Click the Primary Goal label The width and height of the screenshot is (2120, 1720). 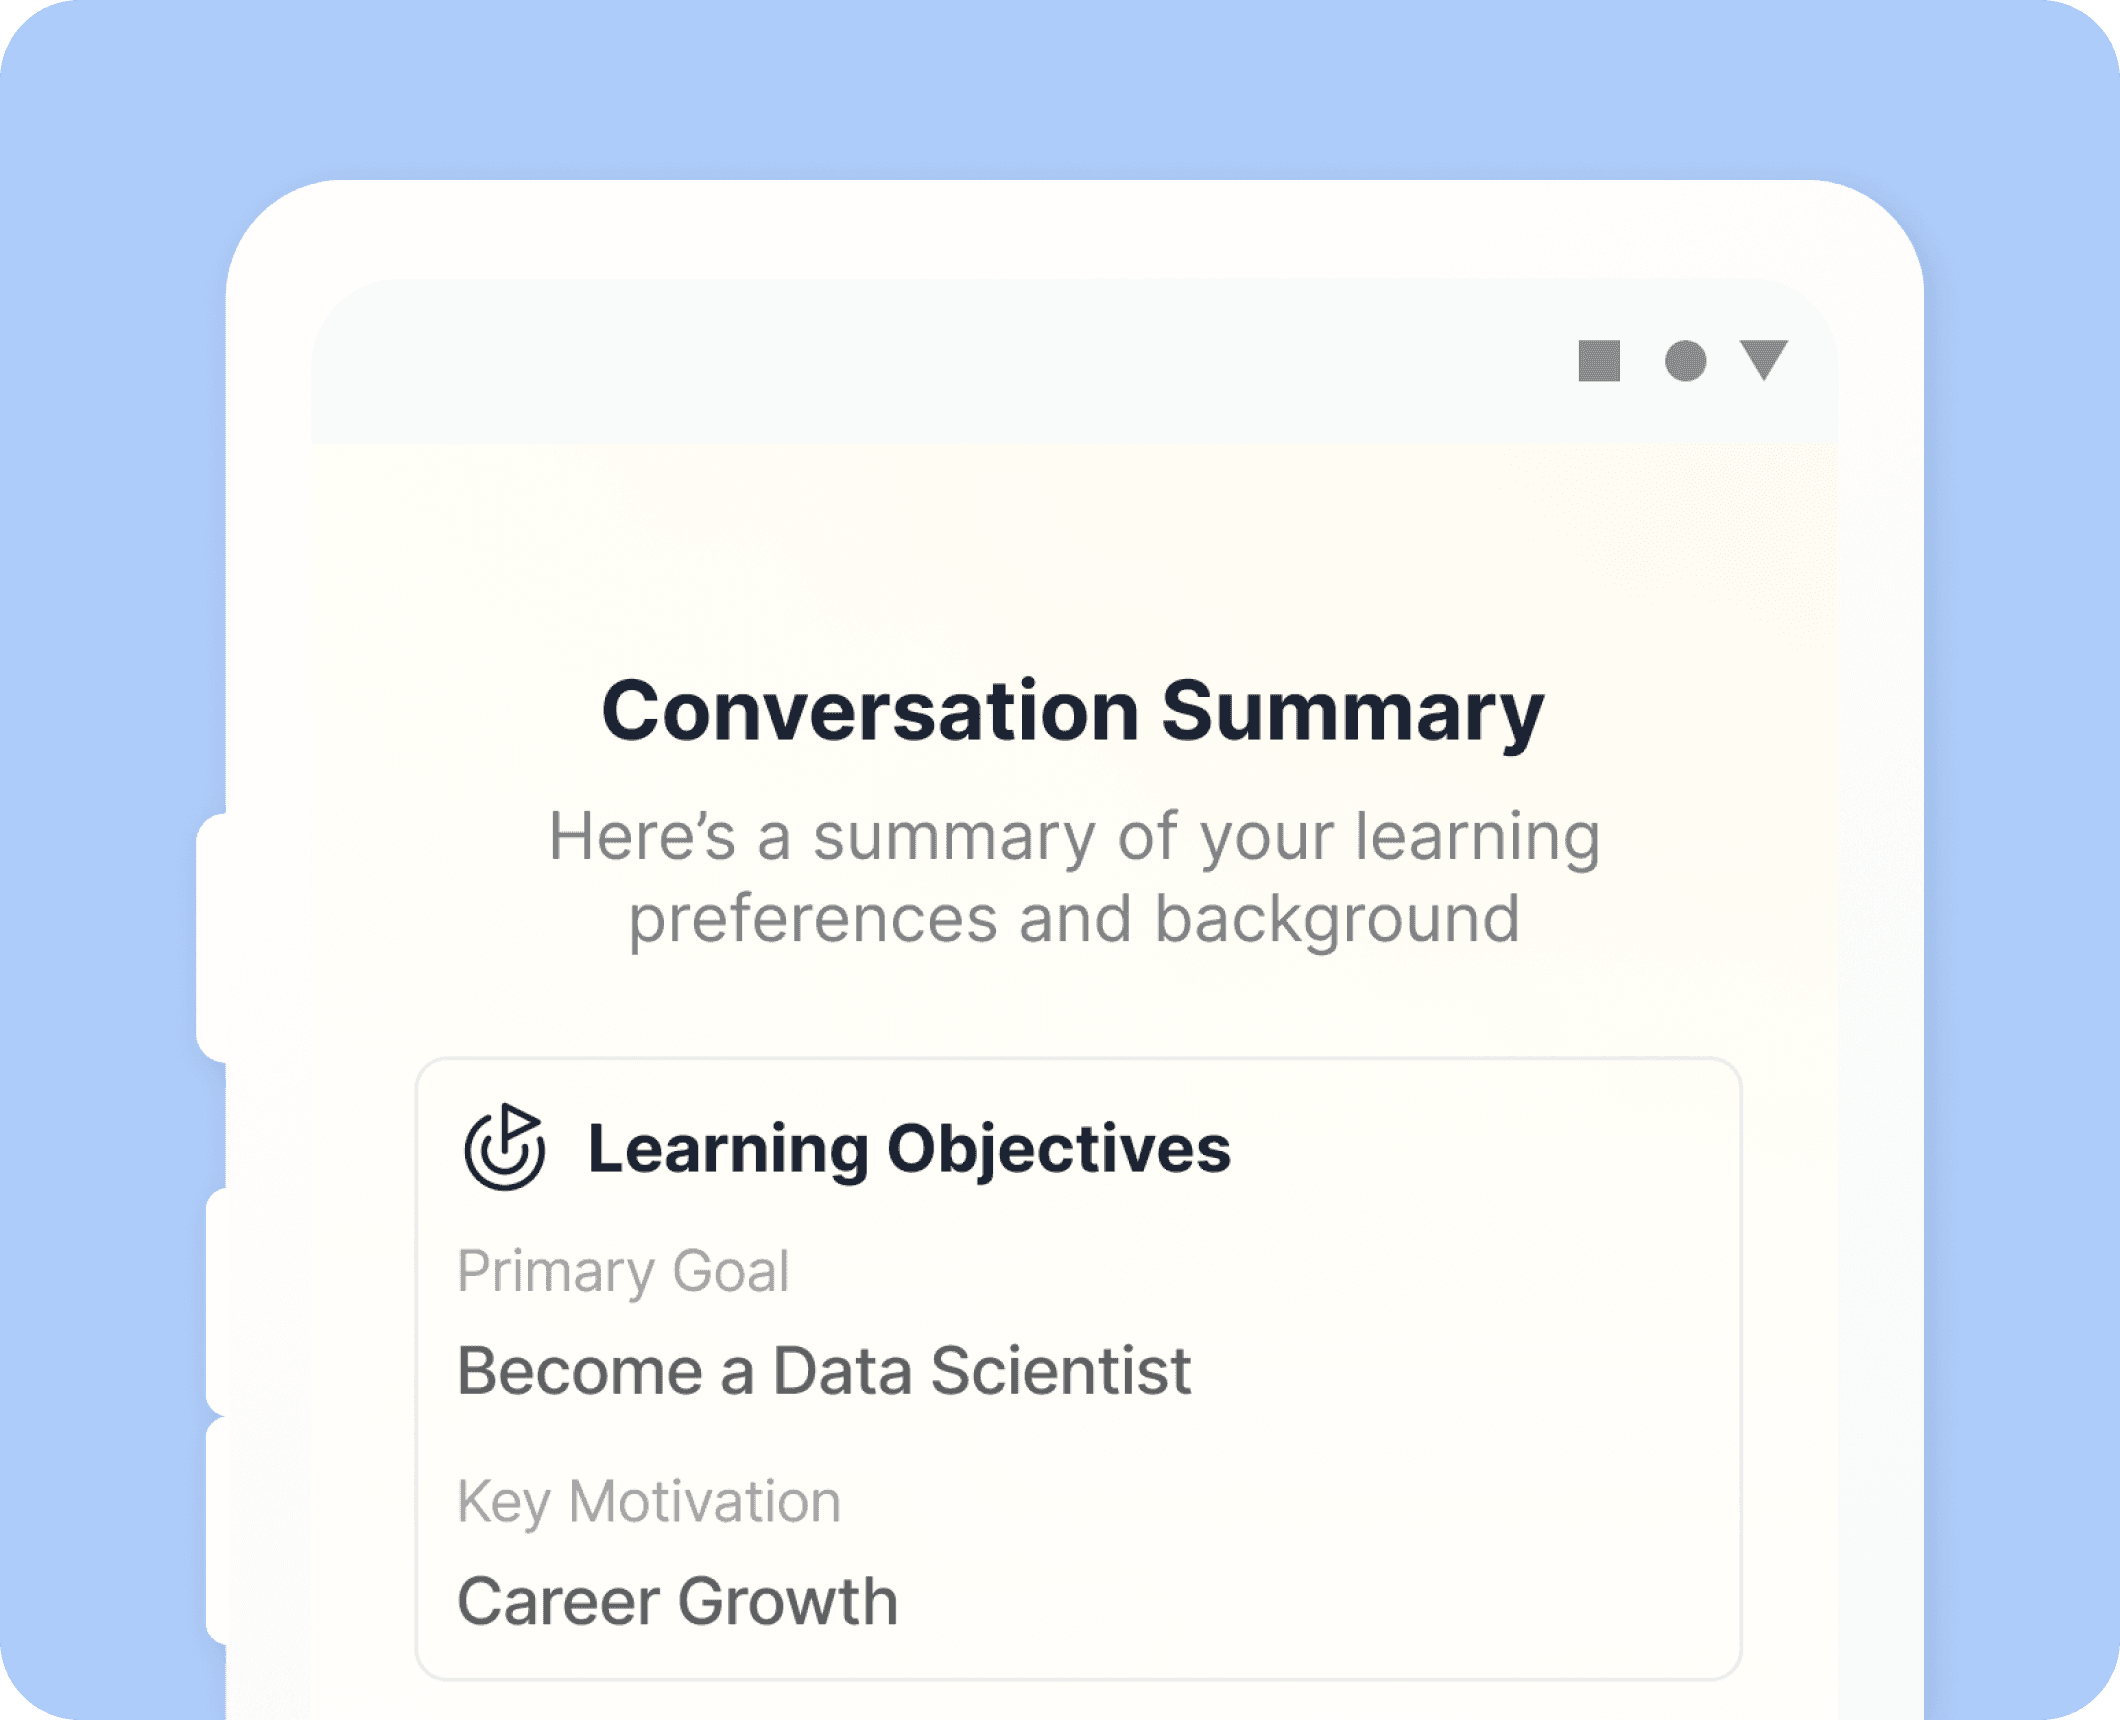coord(623,1271)
